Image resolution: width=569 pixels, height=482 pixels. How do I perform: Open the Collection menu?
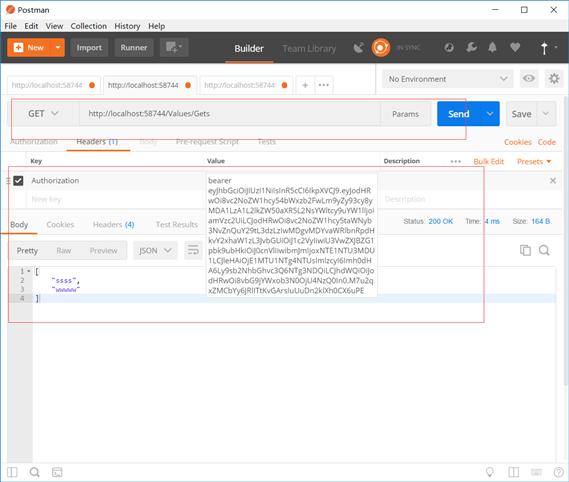(89, 26)
